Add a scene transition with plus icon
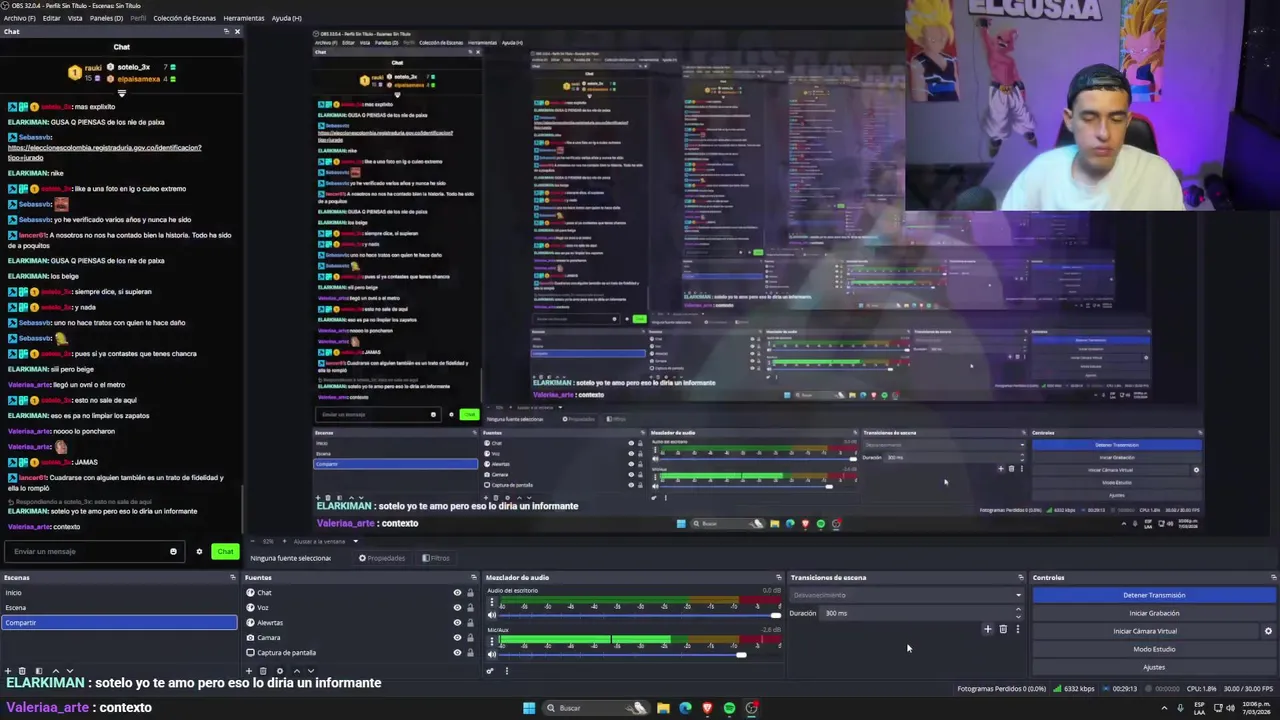Screen dimensions: 1280x720 (x=987, y=629)
